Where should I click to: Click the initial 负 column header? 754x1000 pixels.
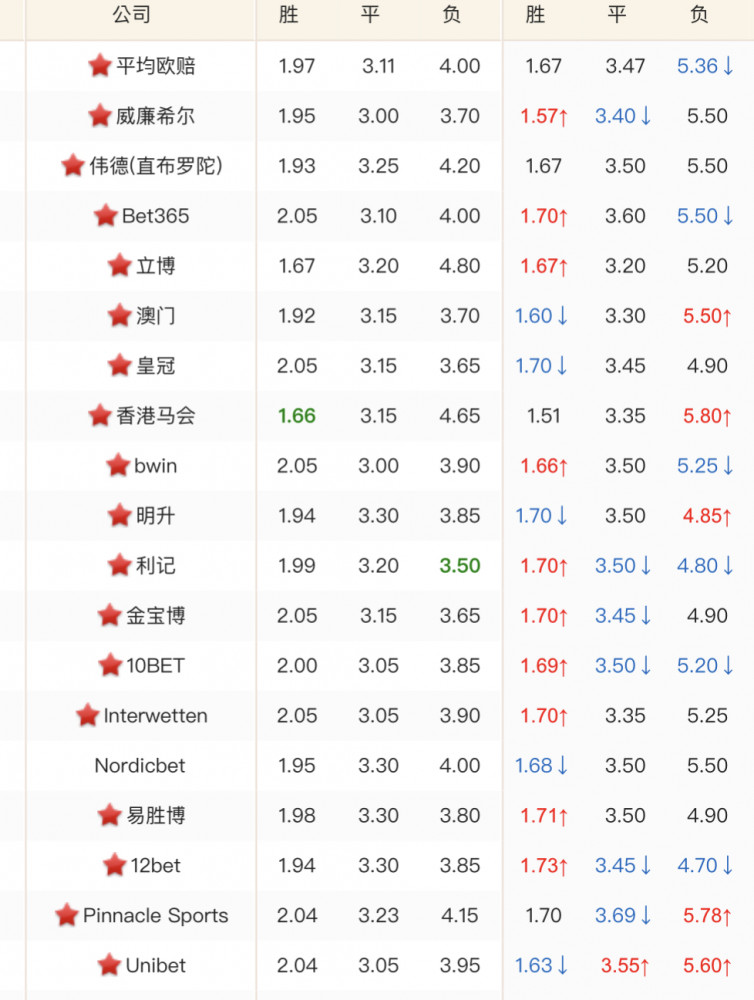click(x=452, y=14)
